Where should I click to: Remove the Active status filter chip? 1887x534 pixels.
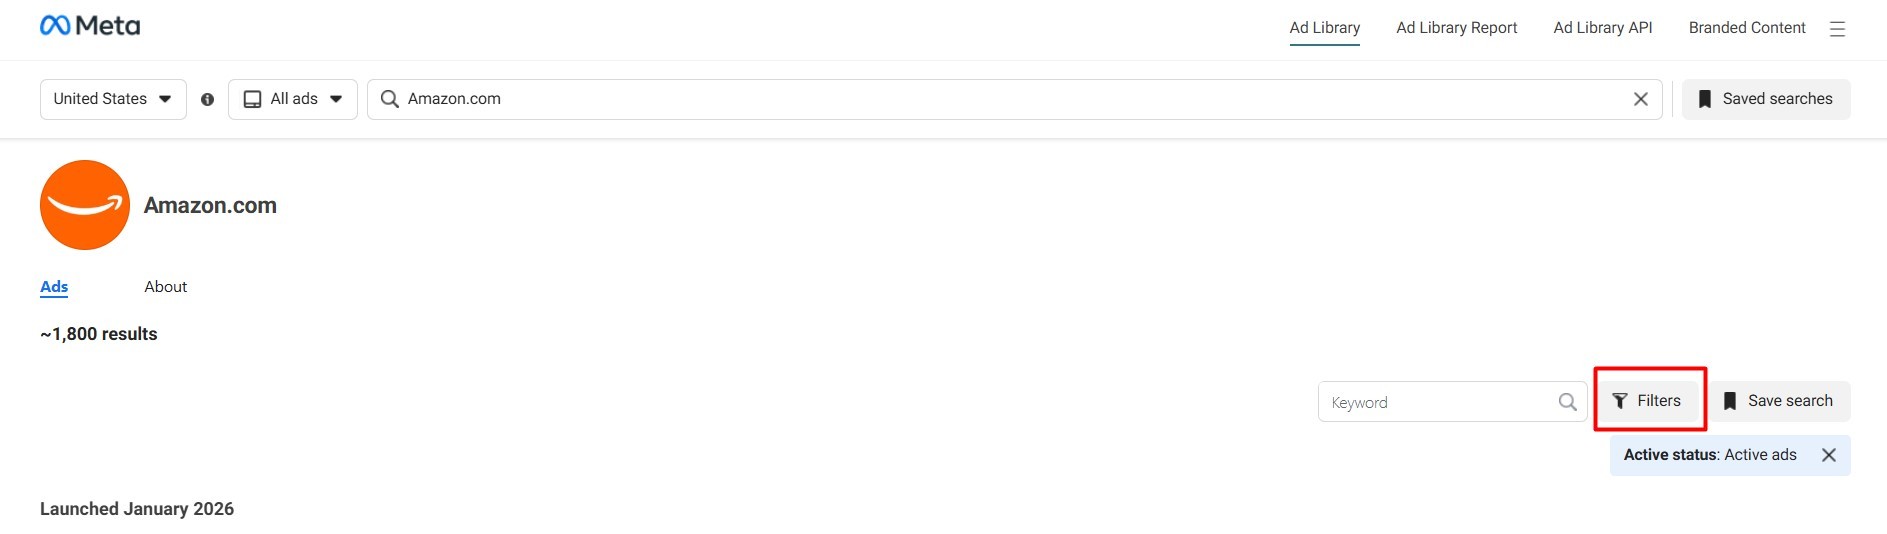pos(1829,455)
